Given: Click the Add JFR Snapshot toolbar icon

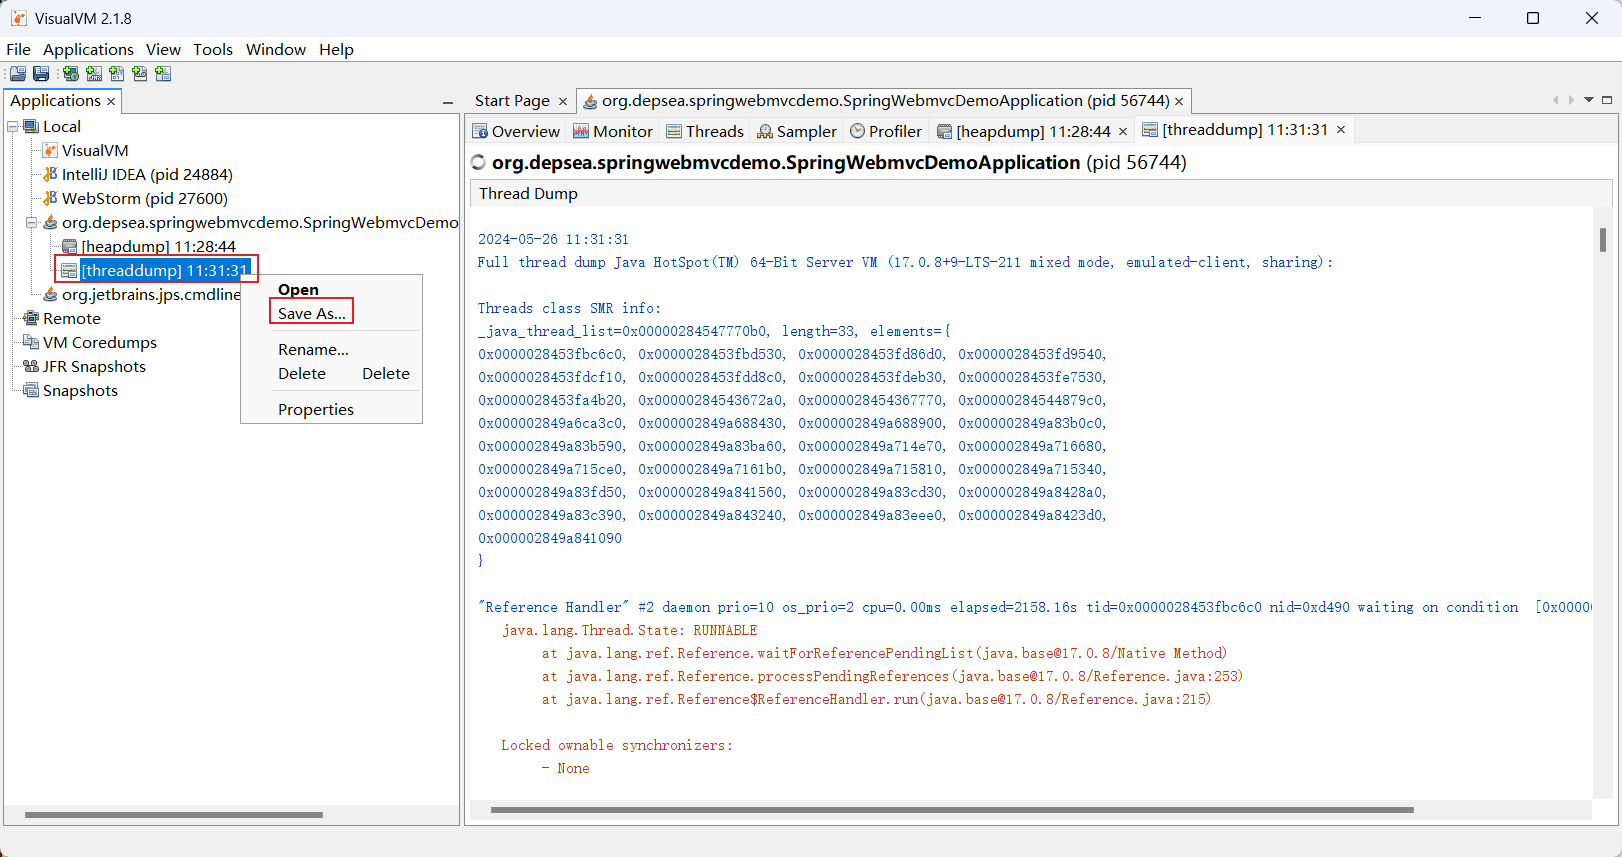Looking at the screenshot, I should (140, 74).
